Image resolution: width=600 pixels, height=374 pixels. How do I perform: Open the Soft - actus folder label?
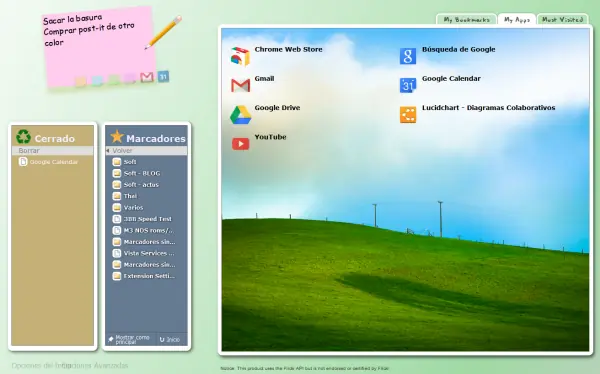click(x=141, y=185)
